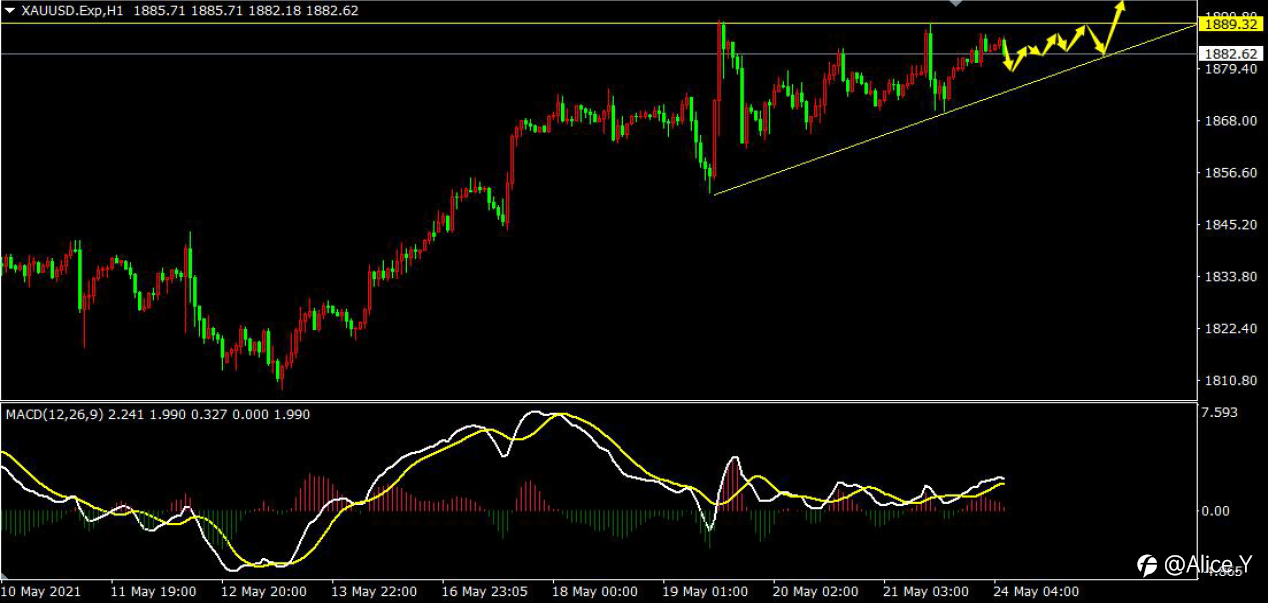Click the 1868.00 price scale value
The height and width of the screenshot is (603, 1268).
tap(1231, 121)
